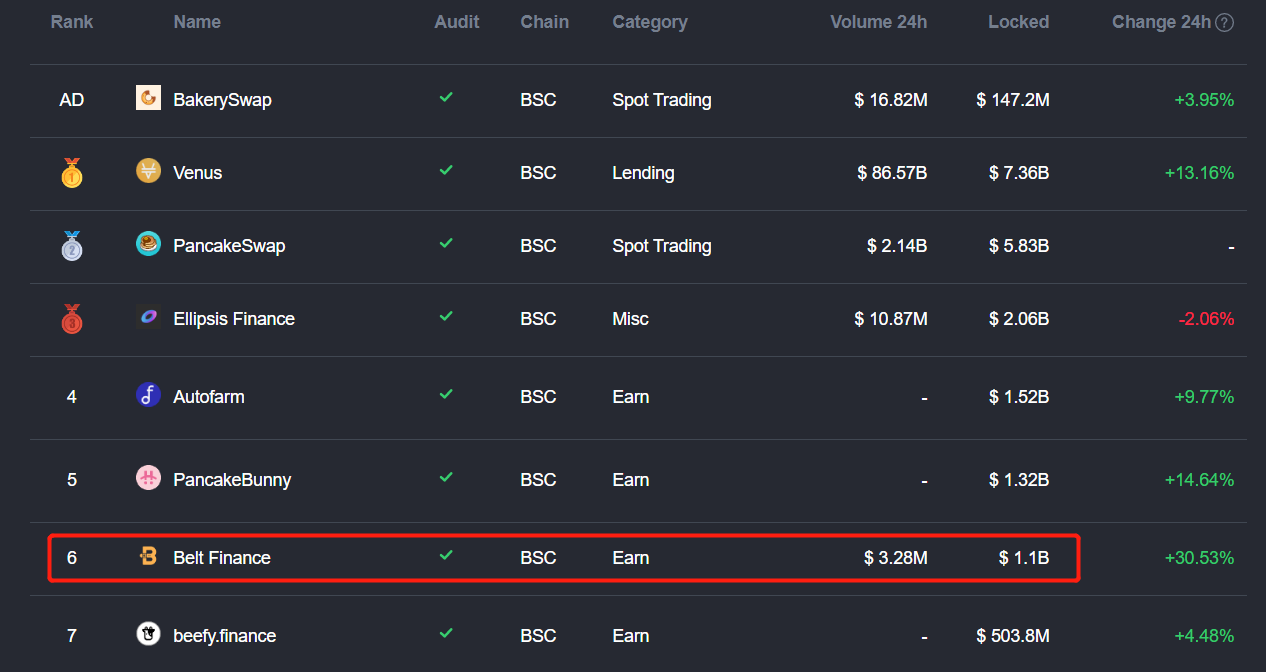Viewport: 1266px width, 672px height.
Task: Click the Venus logo icon
Action: (148, 171)
